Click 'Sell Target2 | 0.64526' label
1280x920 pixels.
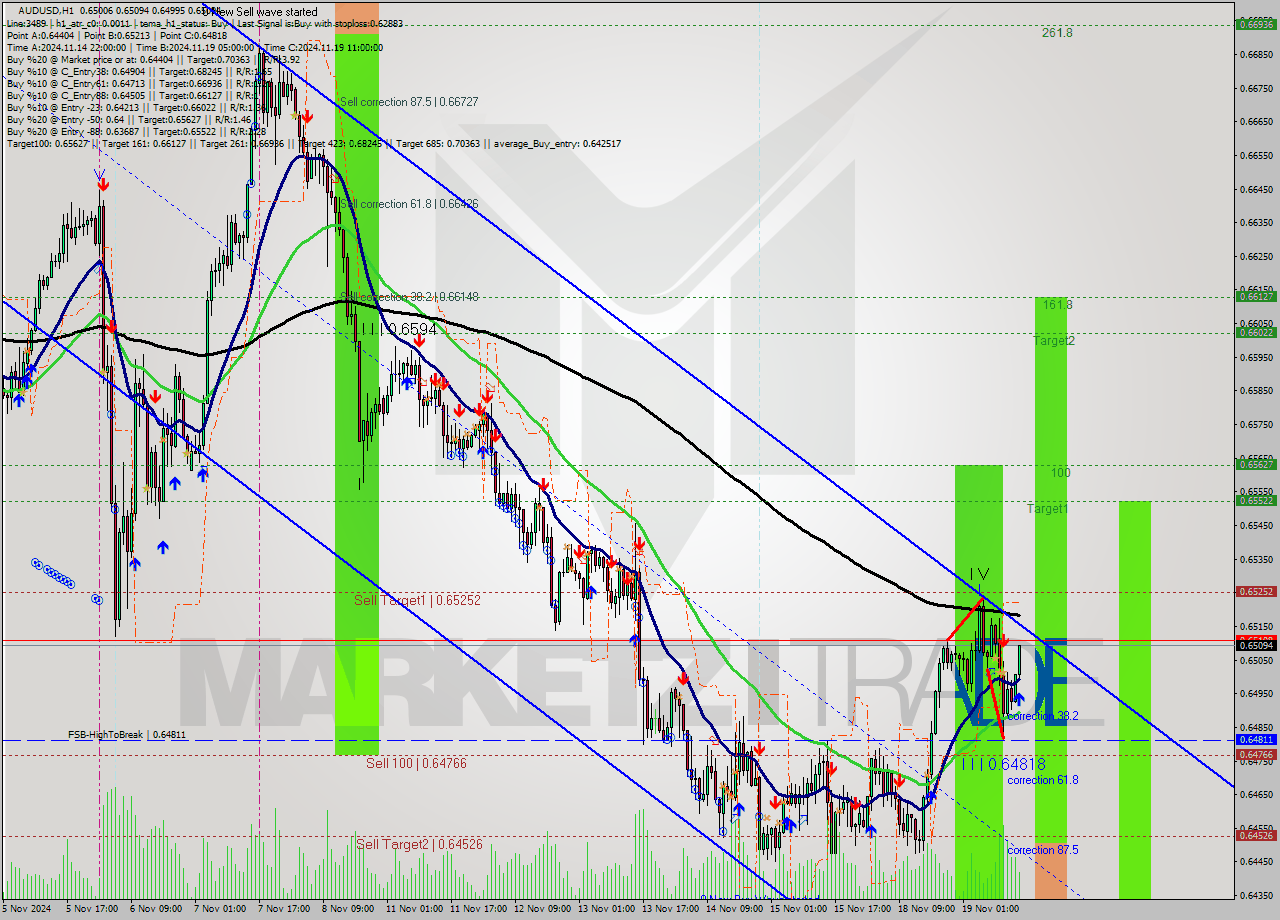[x=419, y=845]
